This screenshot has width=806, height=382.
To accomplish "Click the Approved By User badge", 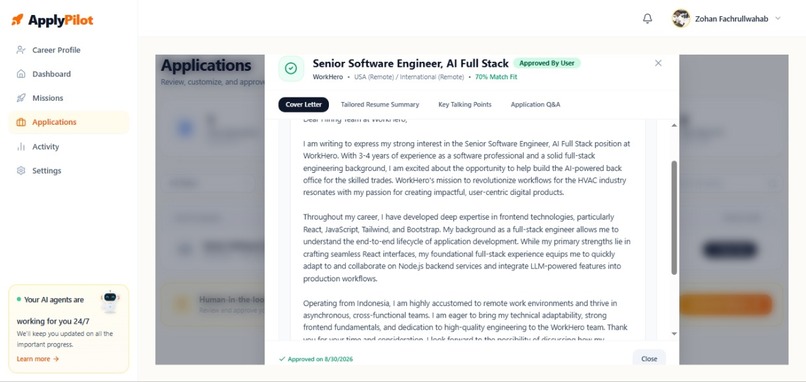I will point(547,63).
